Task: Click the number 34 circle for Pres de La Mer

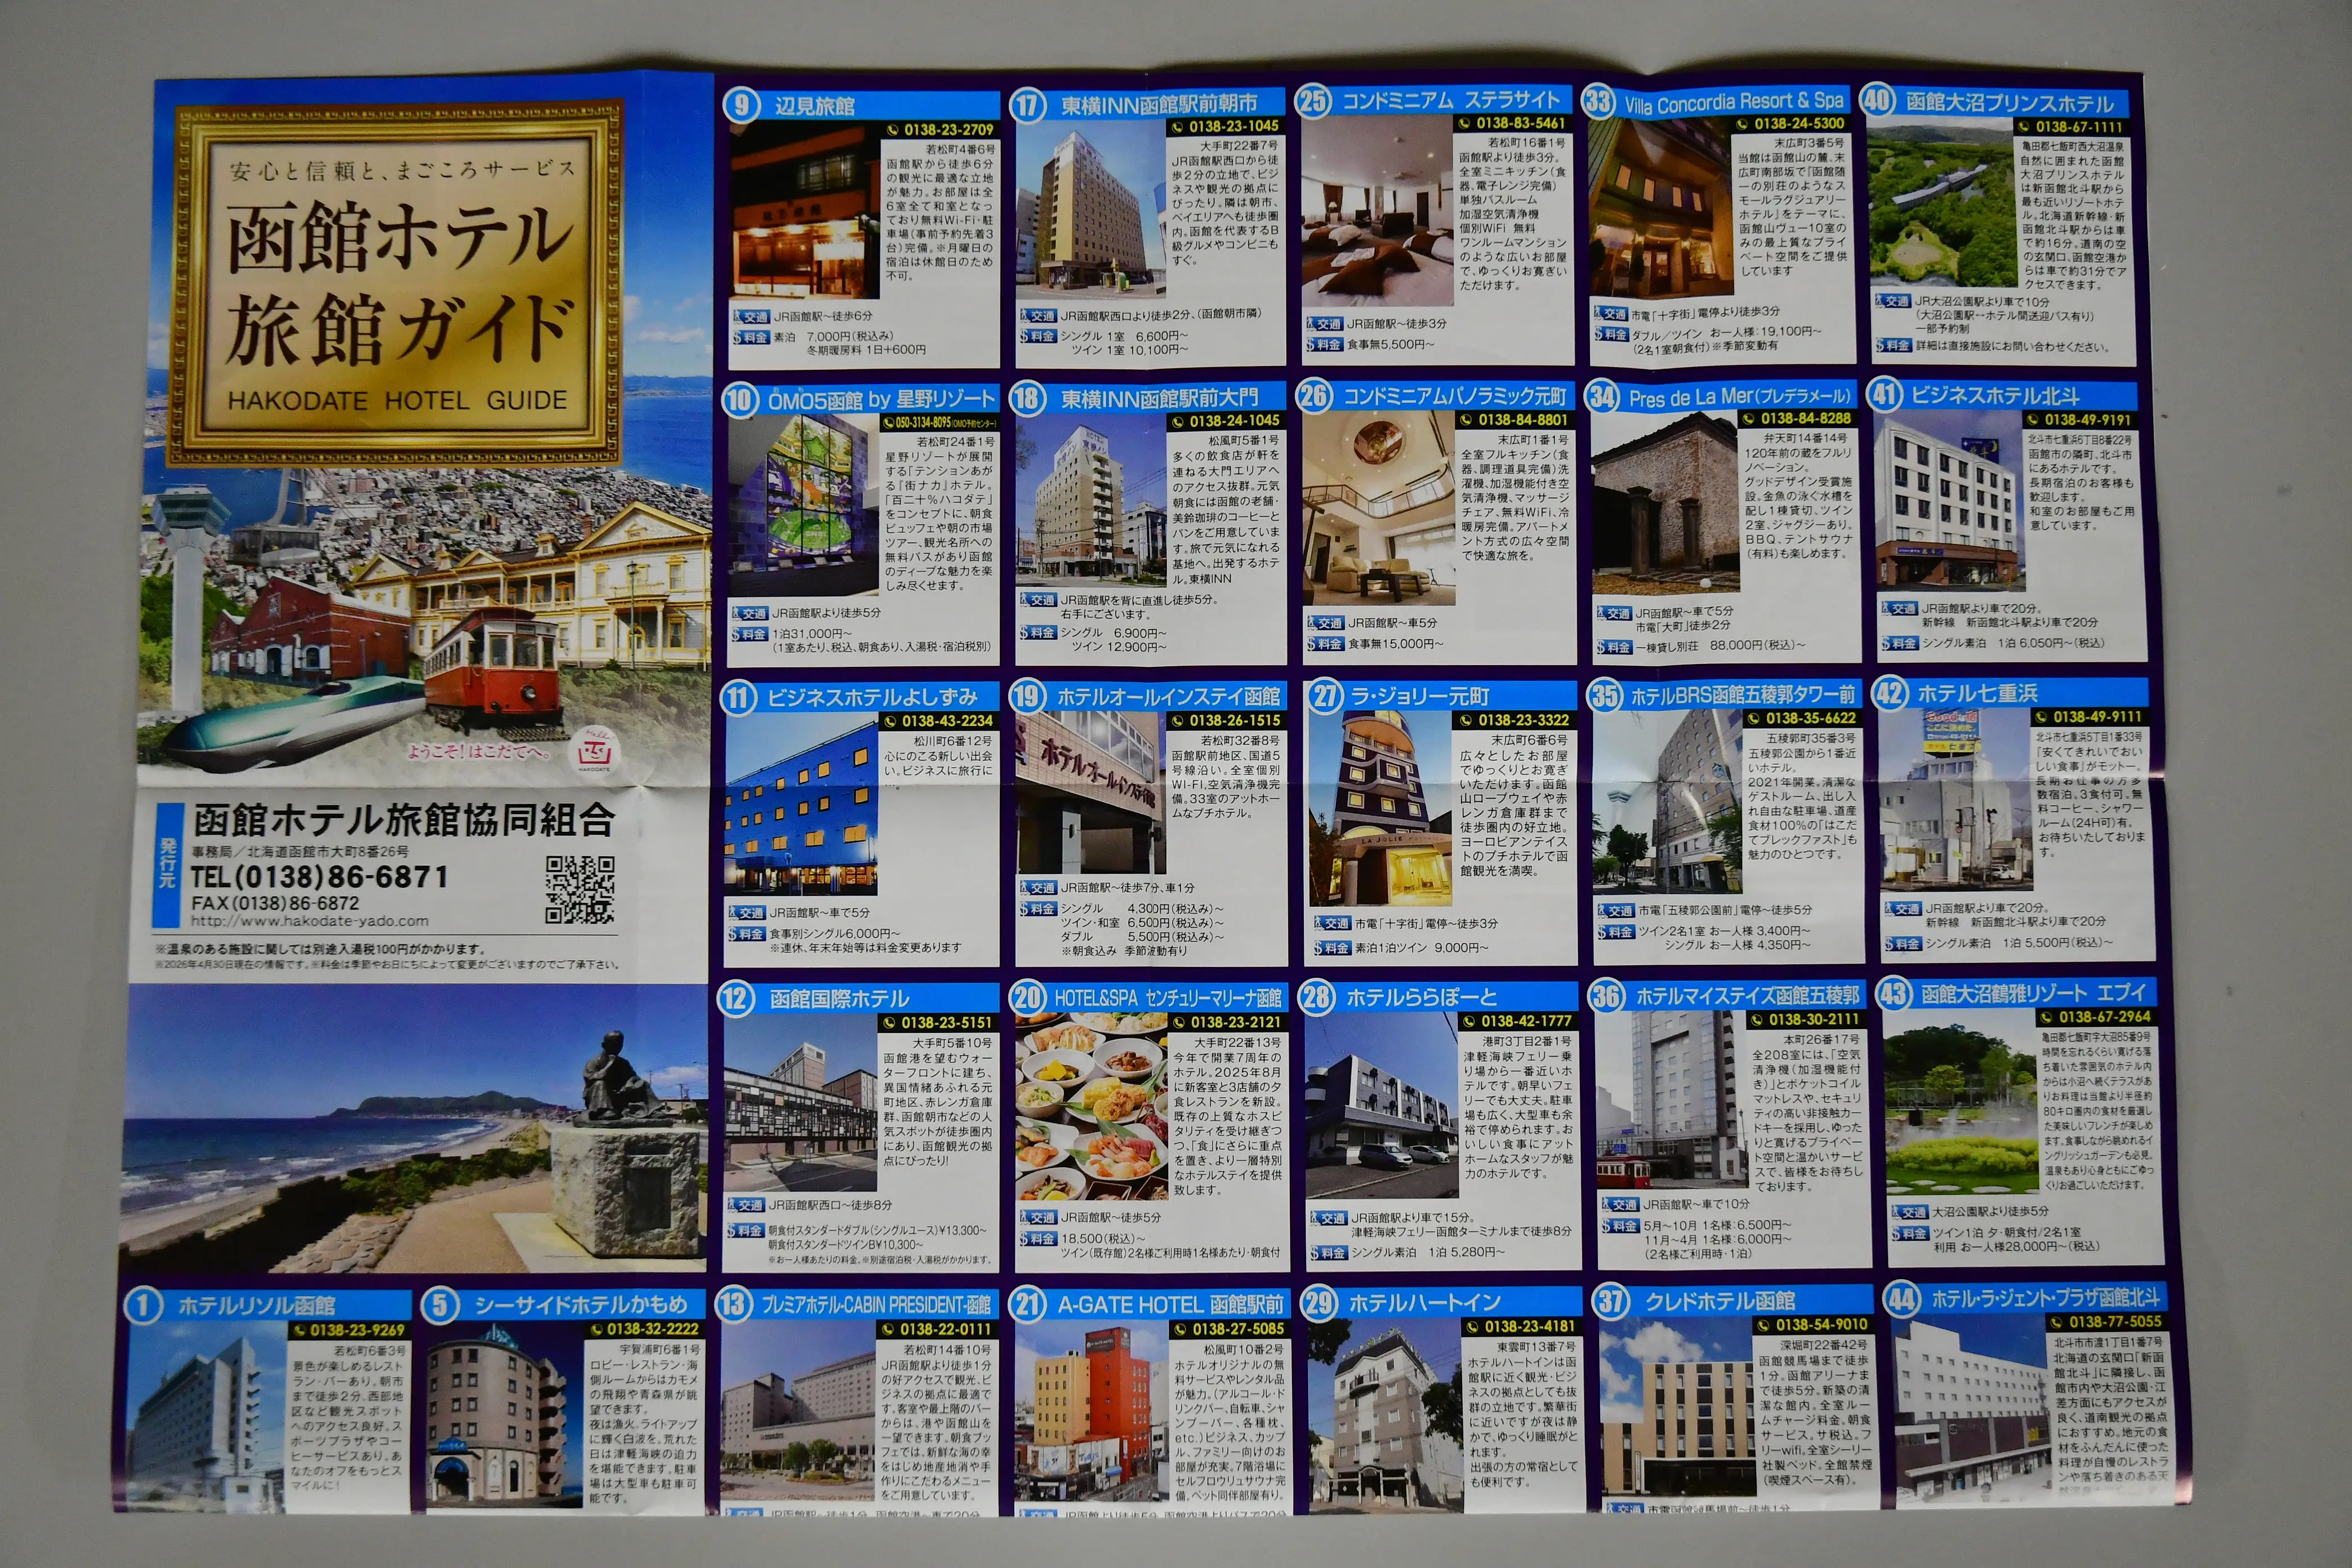Action: pos(1602,396)
